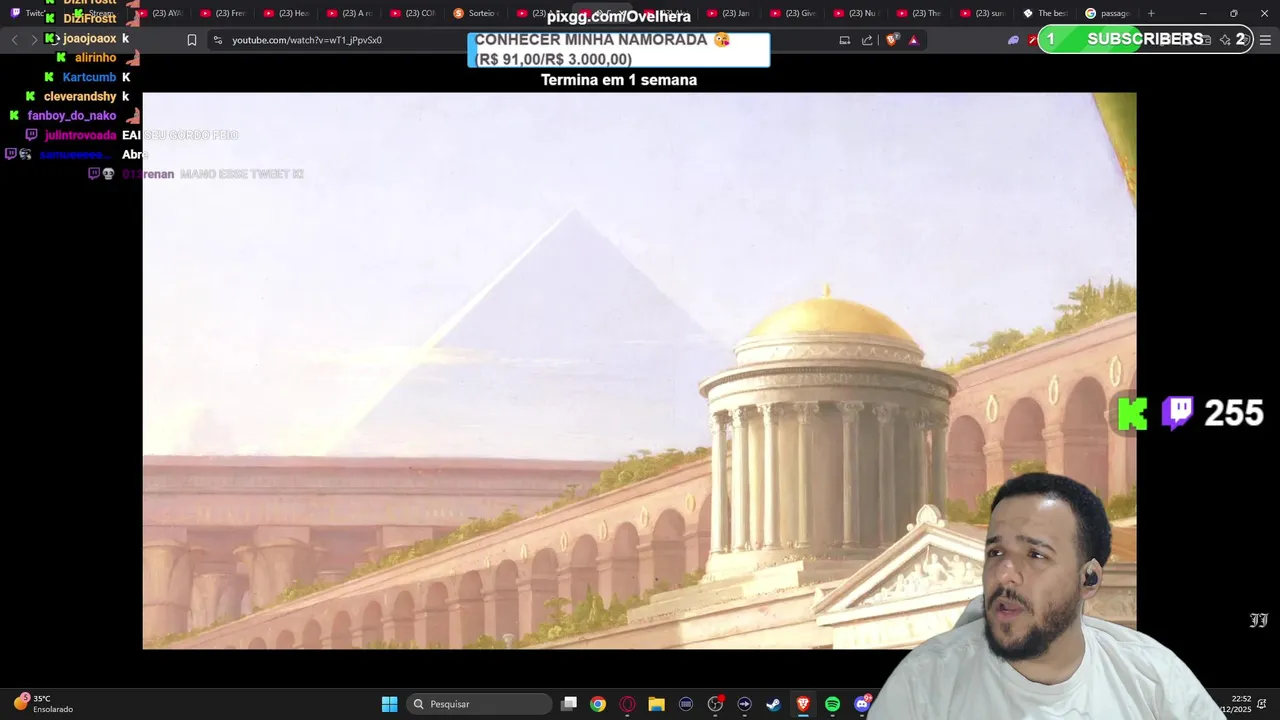Click the share page icon in address bar

point(867,40)
